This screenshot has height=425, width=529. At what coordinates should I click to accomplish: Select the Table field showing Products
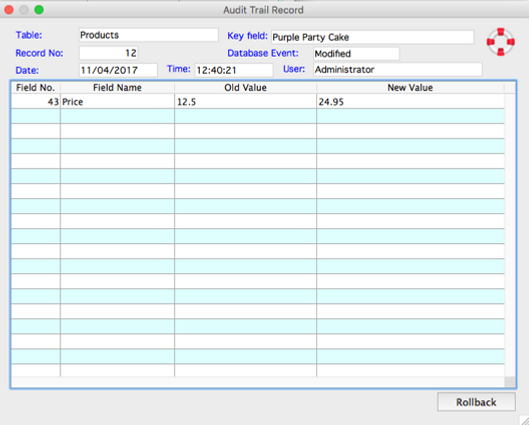[x=148, y=35]
